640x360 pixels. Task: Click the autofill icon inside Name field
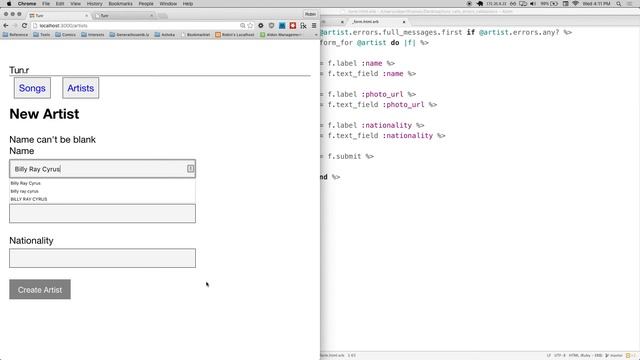tap(191, 169)
